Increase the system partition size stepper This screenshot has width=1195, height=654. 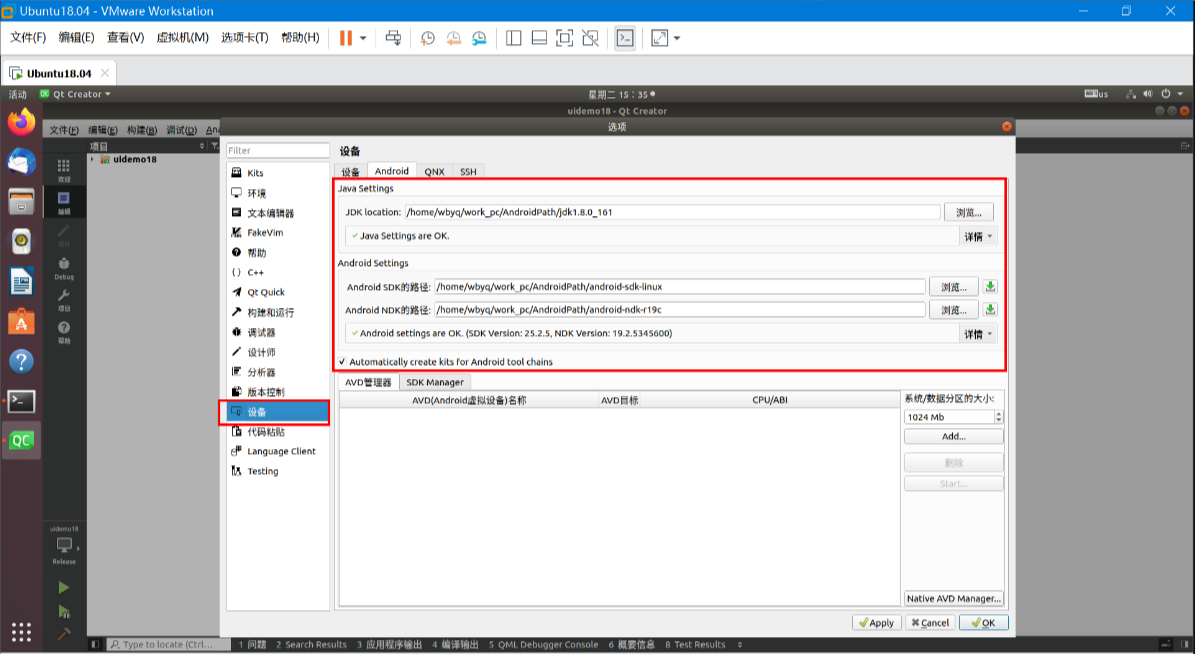click(998, 413)
